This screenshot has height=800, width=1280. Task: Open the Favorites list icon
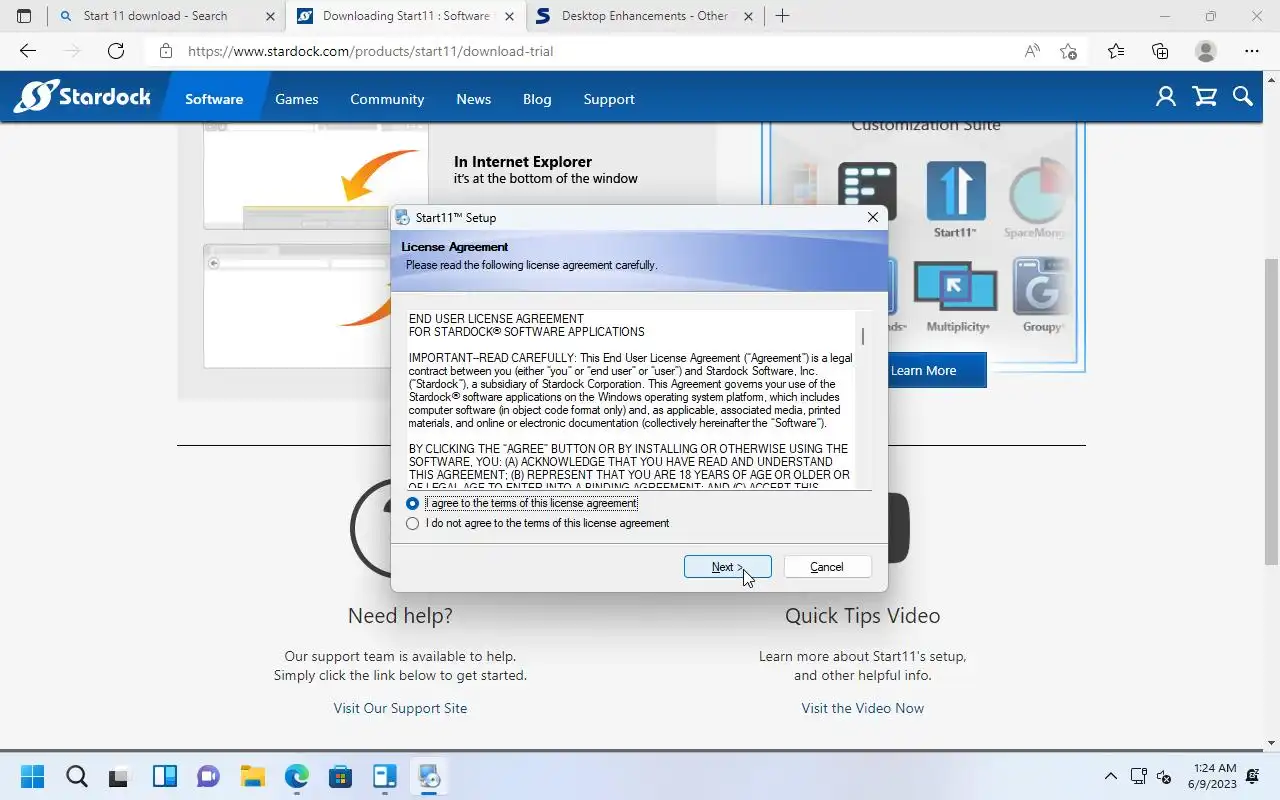tap(1116, 51)
